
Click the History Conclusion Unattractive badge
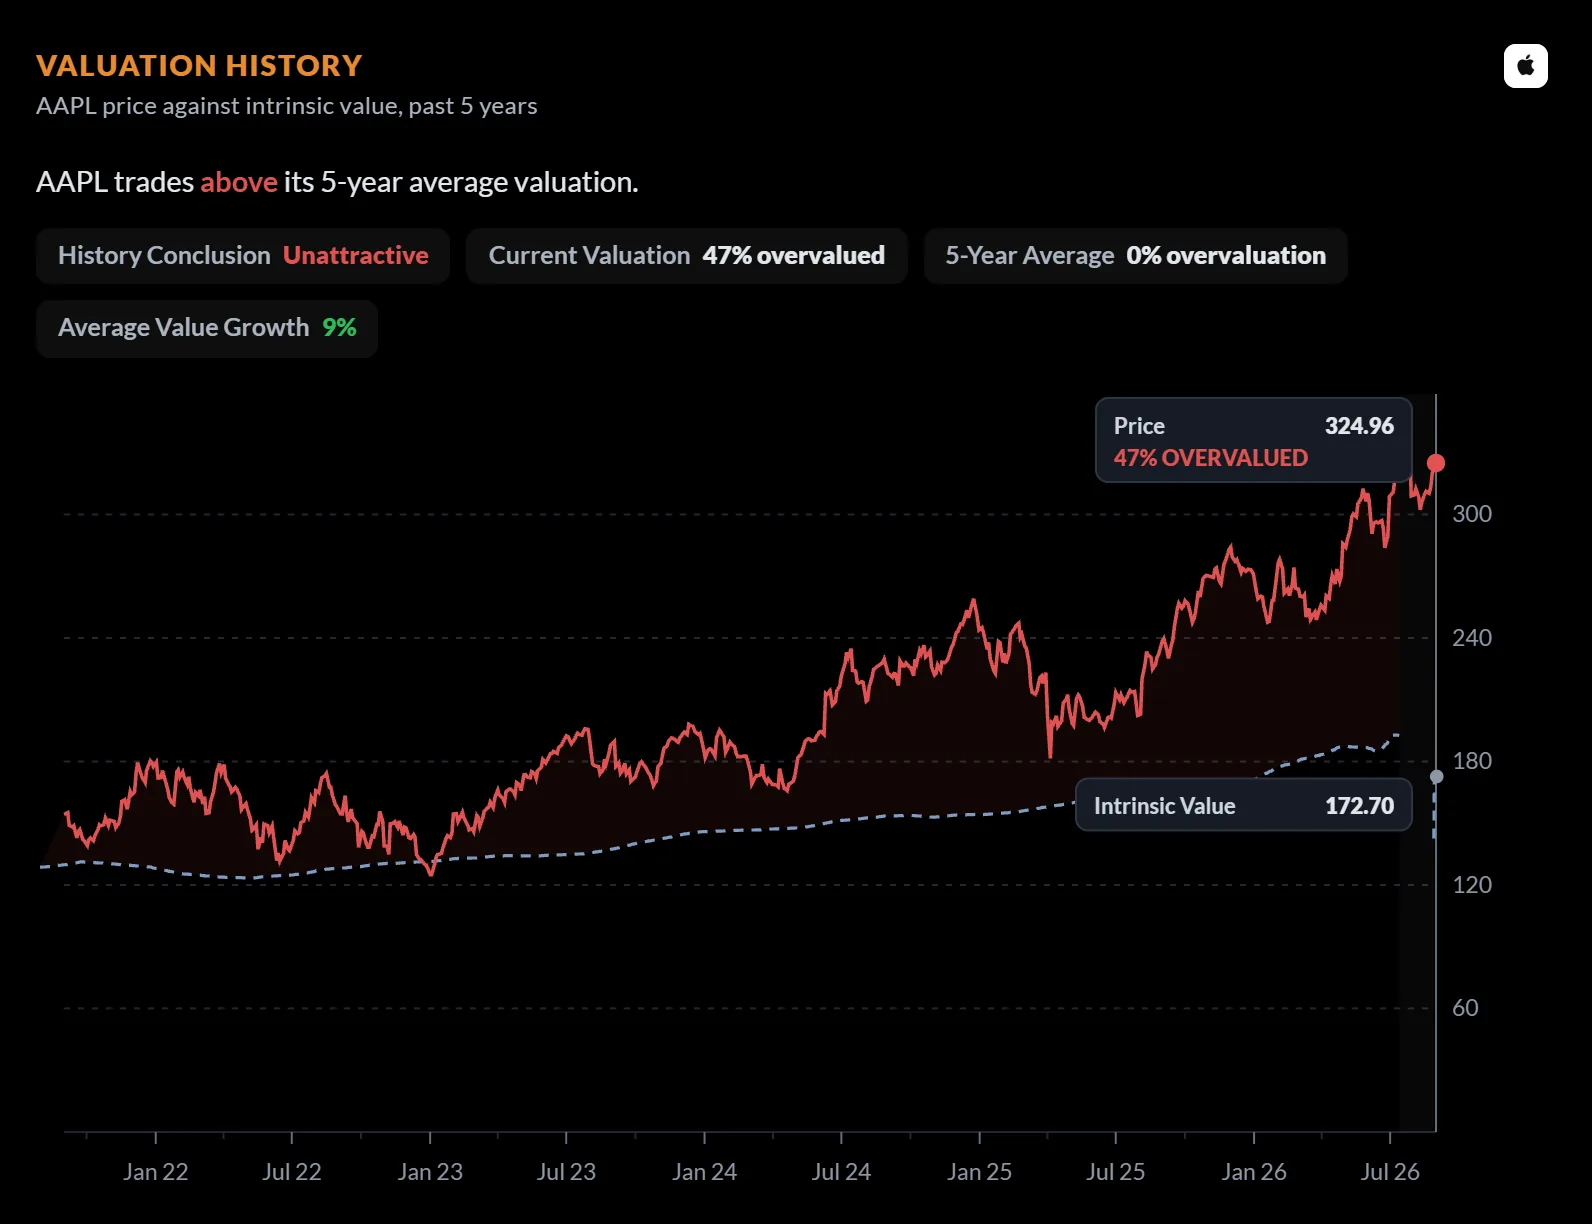pyautogui.click(x=243, y=256)
